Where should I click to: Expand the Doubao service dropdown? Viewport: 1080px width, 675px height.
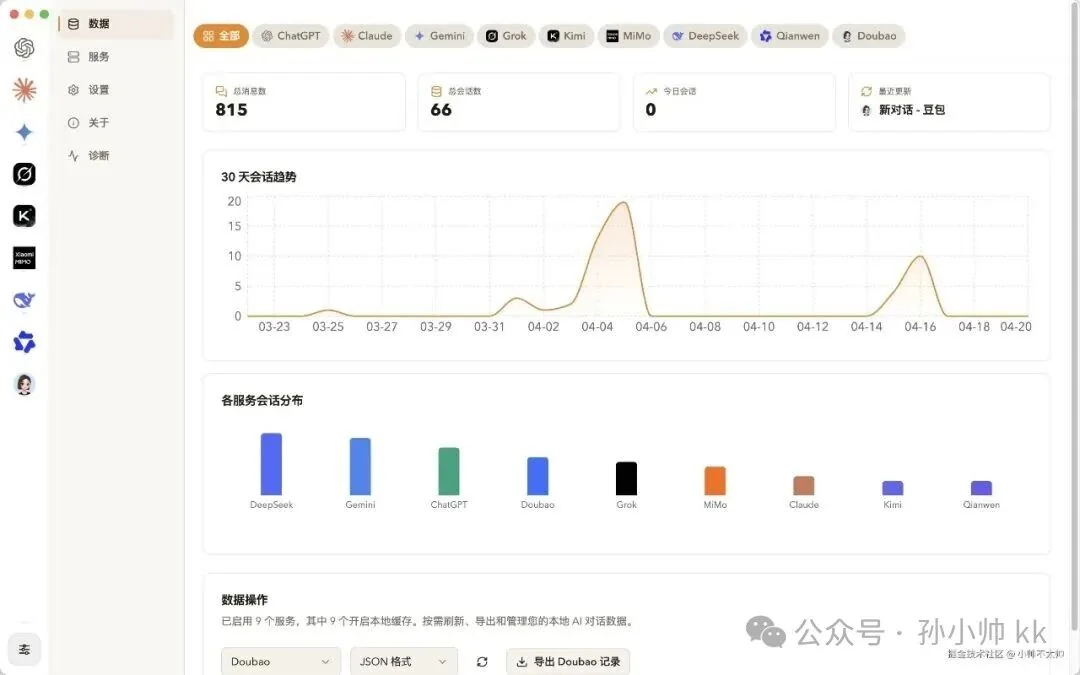click(x=281, y=661)
